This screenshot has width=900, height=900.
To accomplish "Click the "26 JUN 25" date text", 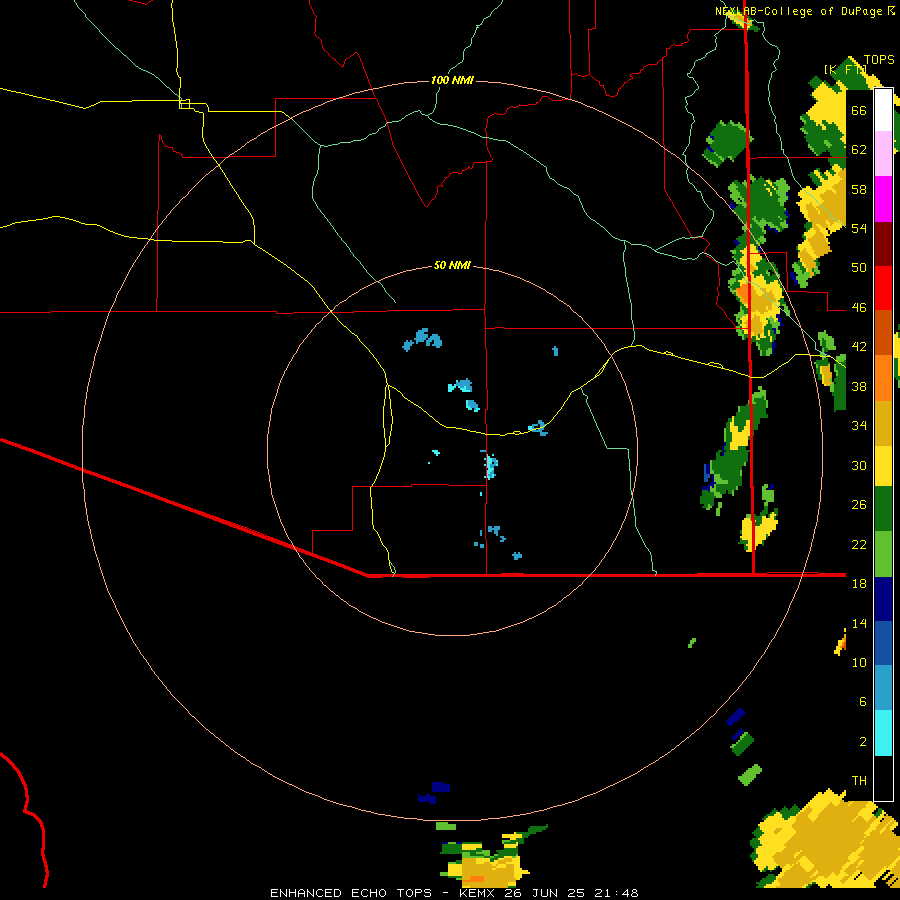I will [544, 893].
